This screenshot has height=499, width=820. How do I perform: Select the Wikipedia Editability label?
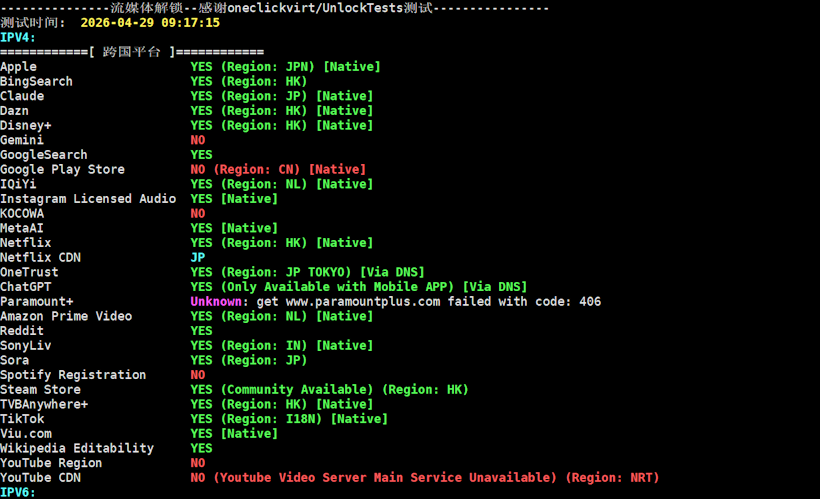tap(77, 448)
